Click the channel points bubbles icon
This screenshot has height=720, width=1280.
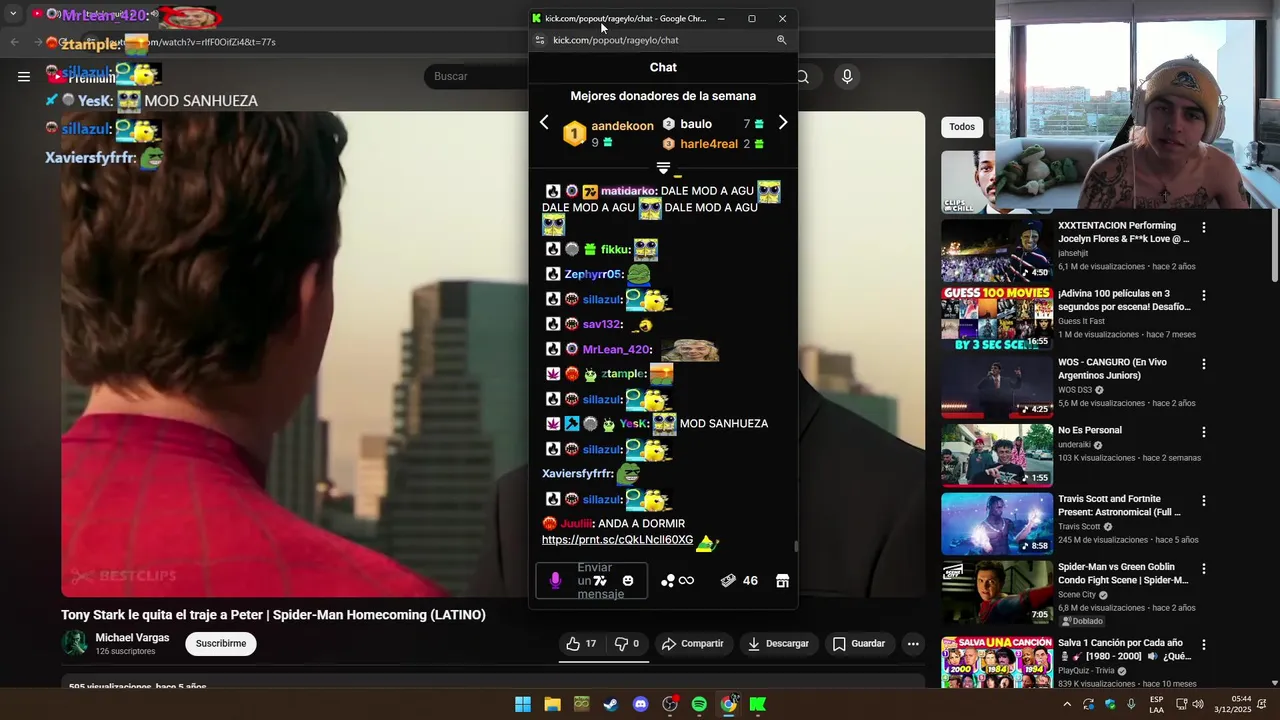668,580
